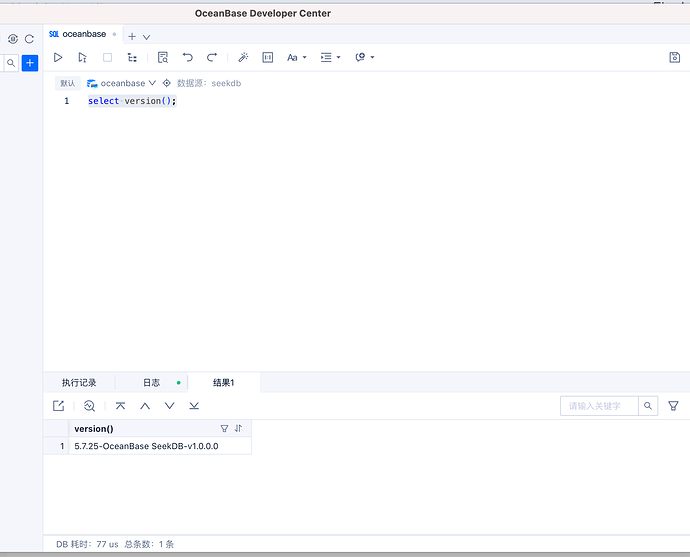Jump to the last row of results
The image size is (690, 557).
click(x=194, y=406)
